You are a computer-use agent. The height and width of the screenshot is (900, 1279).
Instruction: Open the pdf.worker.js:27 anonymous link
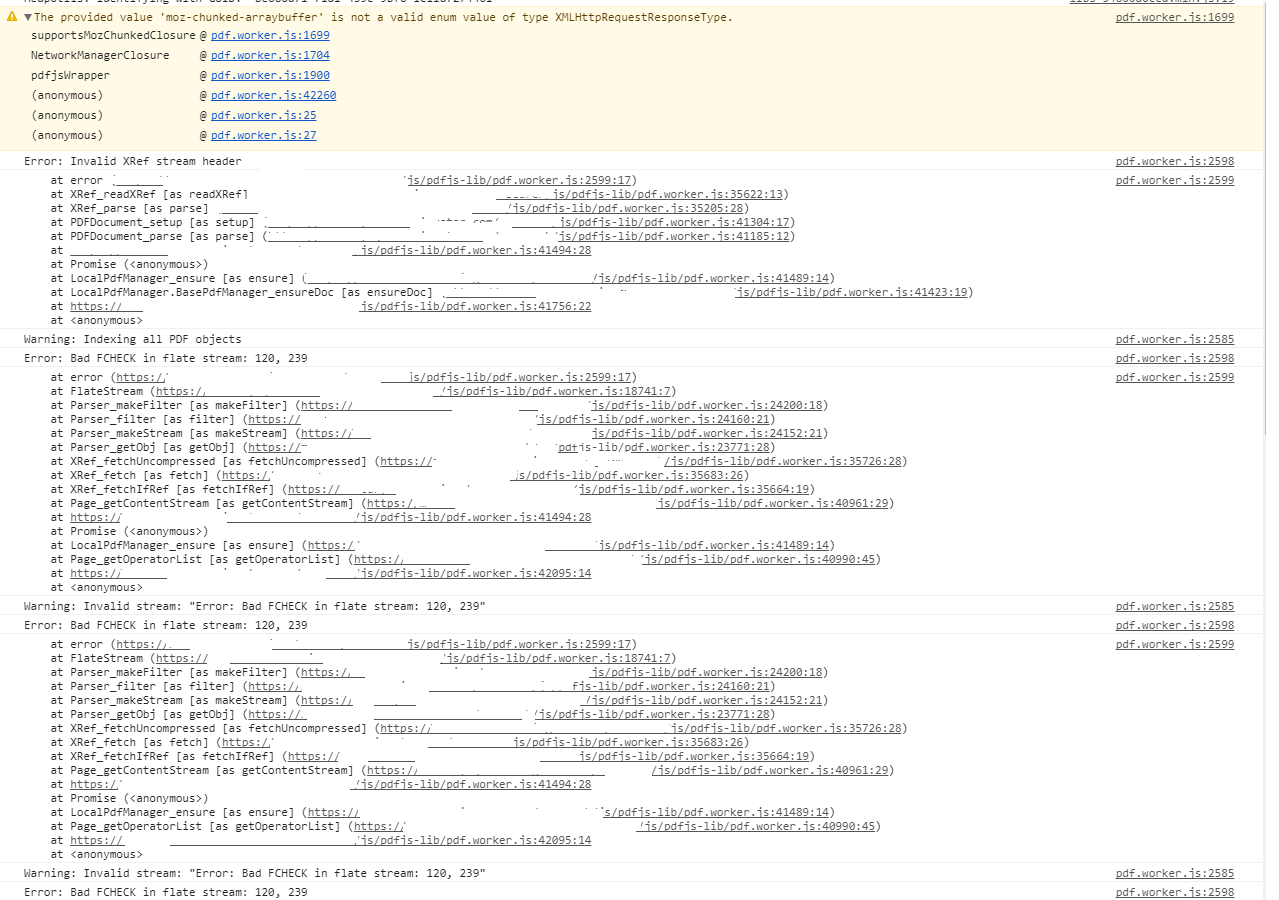tap(263, 135)
